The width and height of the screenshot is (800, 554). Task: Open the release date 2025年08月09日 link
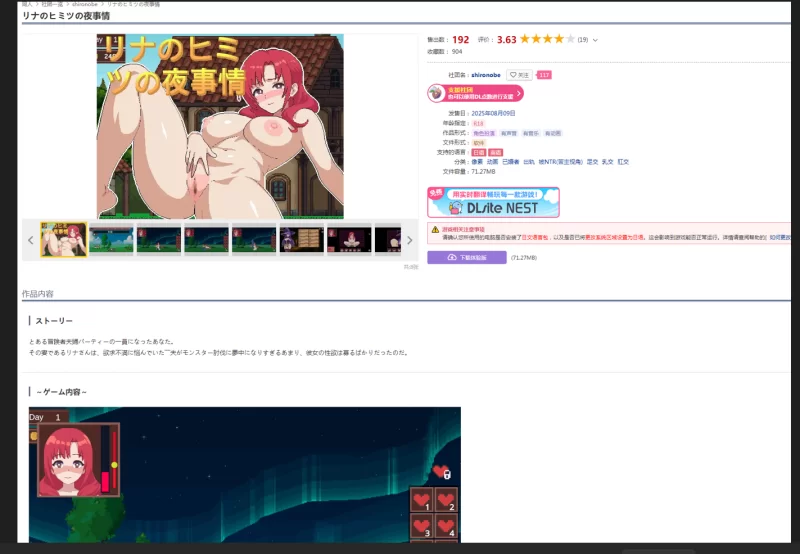493,113
